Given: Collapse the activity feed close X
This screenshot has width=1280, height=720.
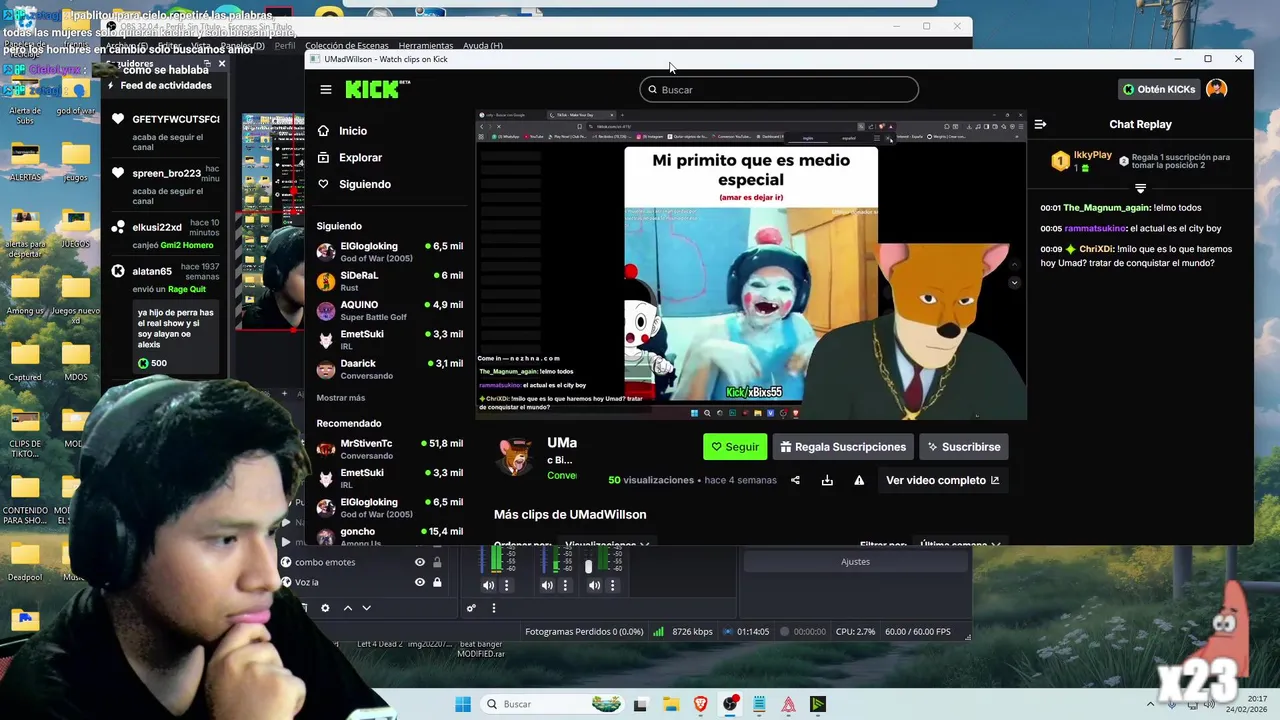Looking at the screenshot, I should click(x=222, y=64).
